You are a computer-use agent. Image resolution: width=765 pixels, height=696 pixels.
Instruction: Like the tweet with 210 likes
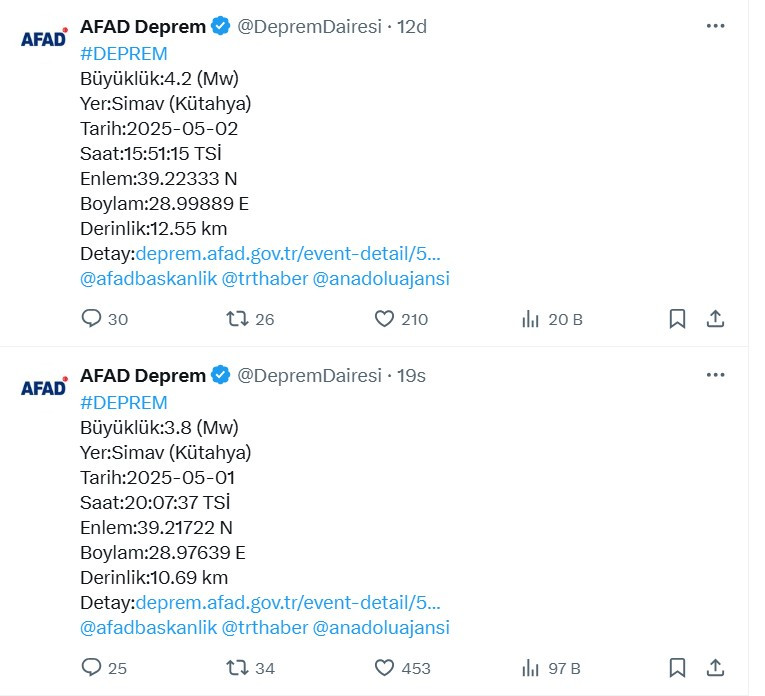click(x=401, y=319)
